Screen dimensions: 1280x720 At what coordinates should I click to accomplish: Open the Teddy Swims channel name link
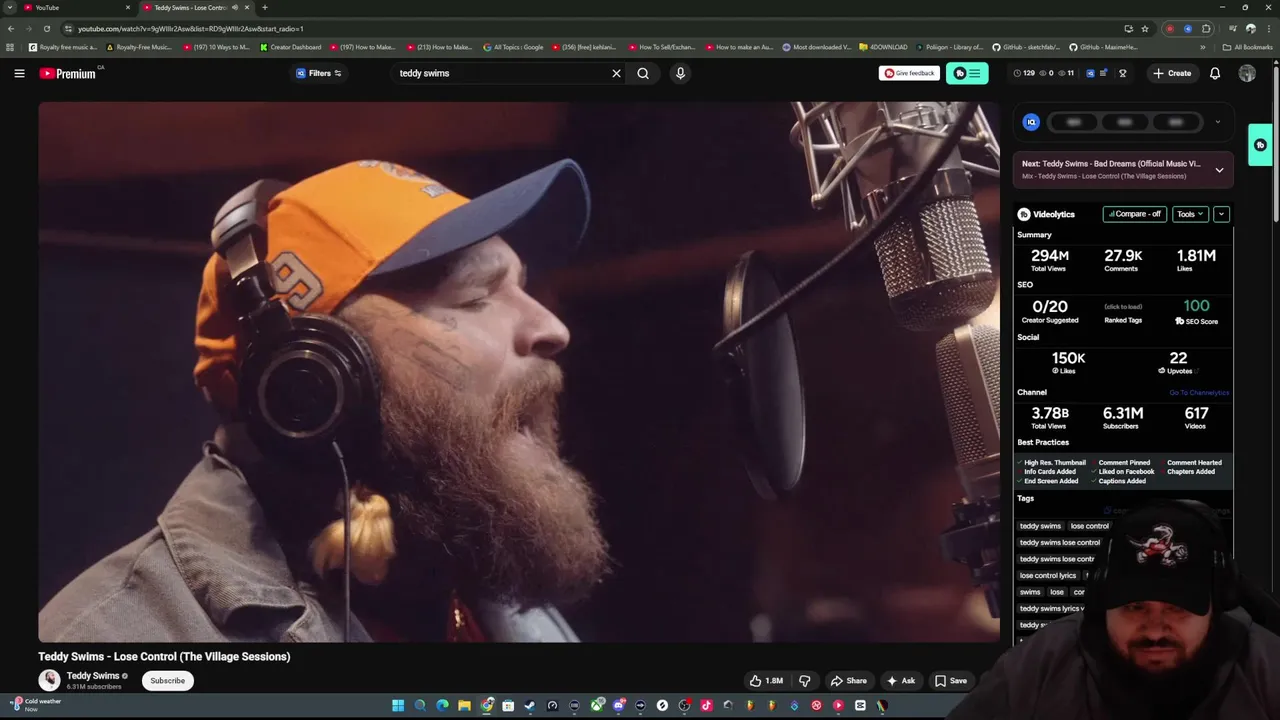point(93,676)
